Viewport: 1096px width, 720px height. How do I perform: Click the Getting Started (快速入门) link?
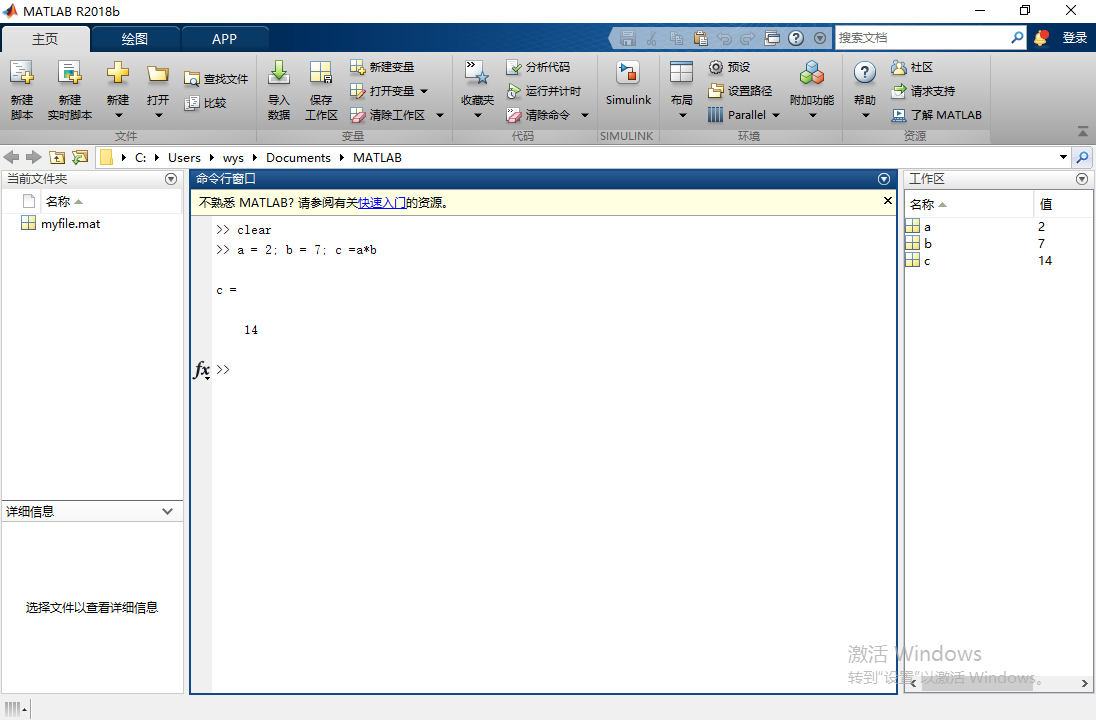click(x=382, y=203)
